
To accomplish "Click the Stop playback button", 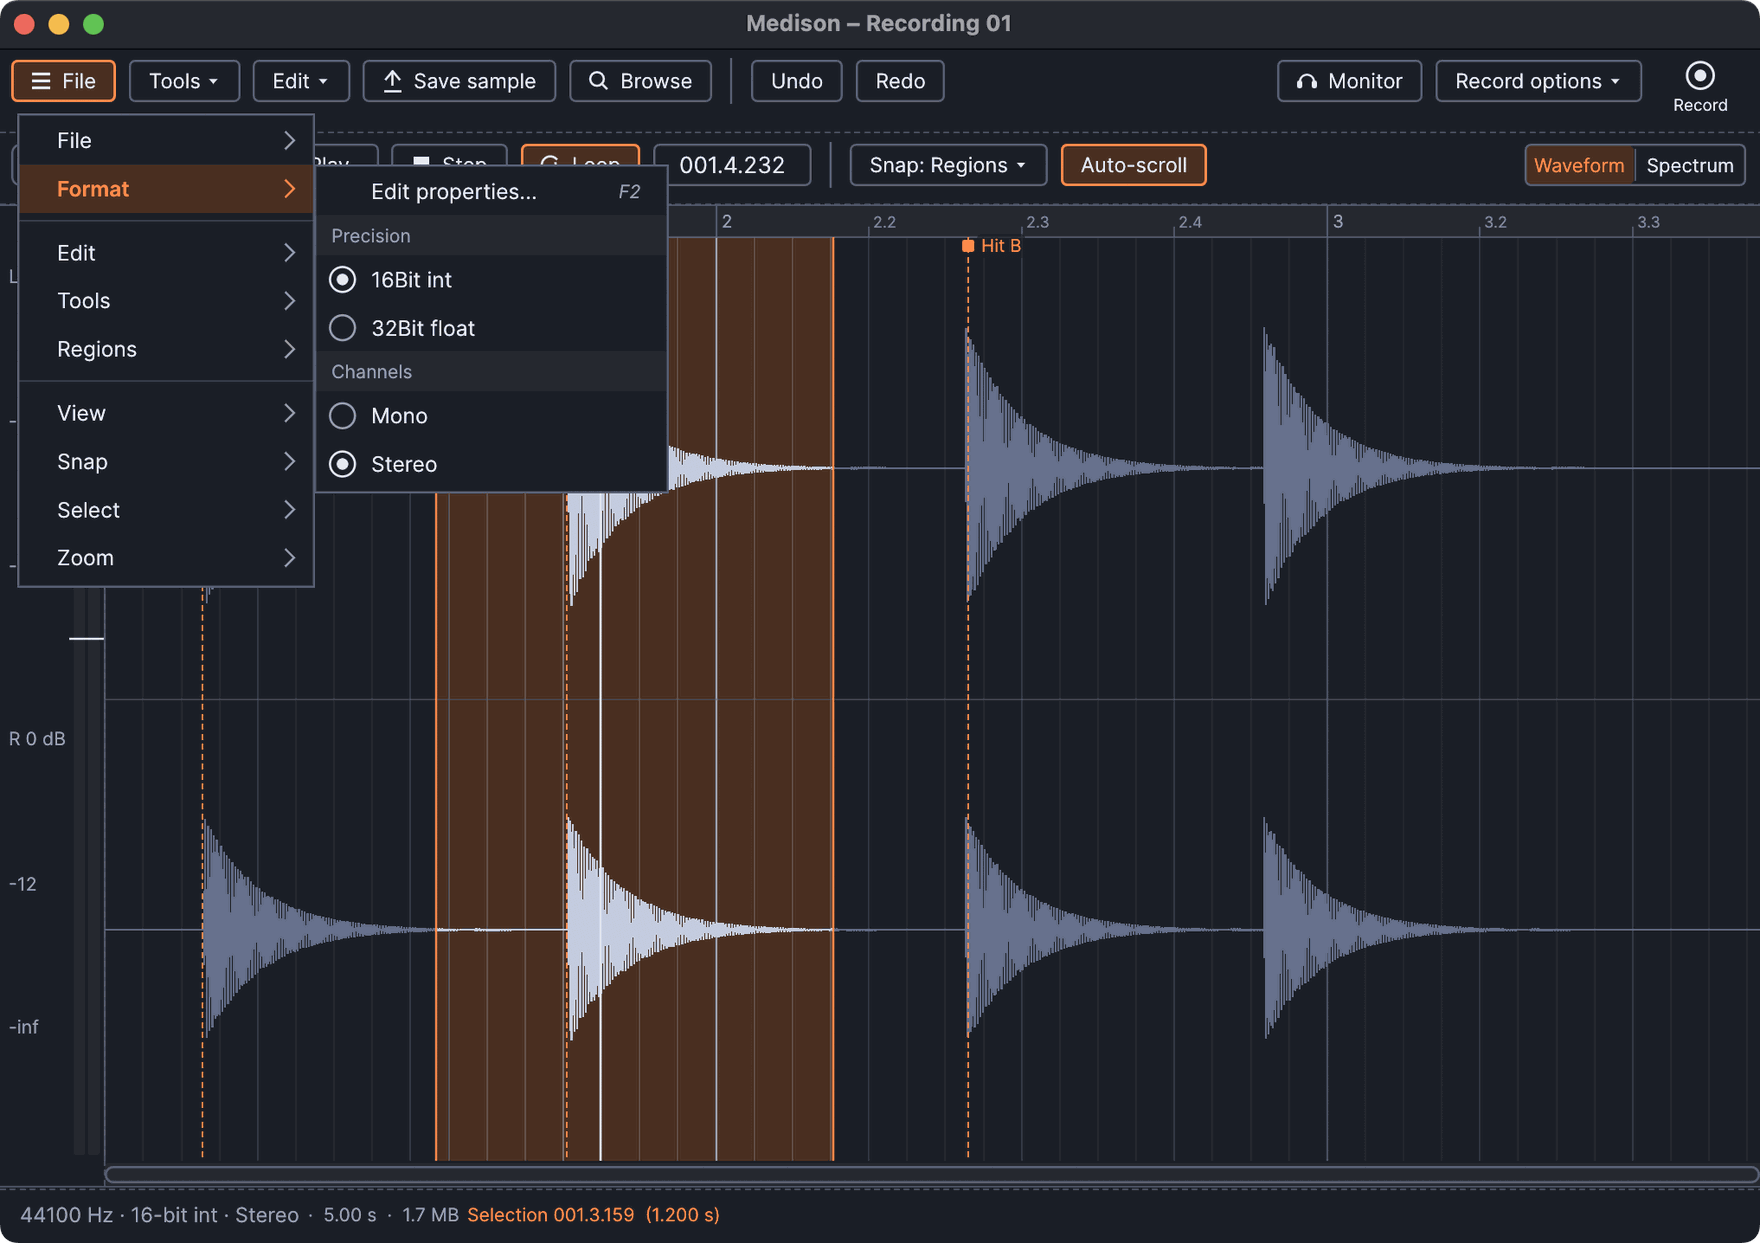I will [450, 156].
